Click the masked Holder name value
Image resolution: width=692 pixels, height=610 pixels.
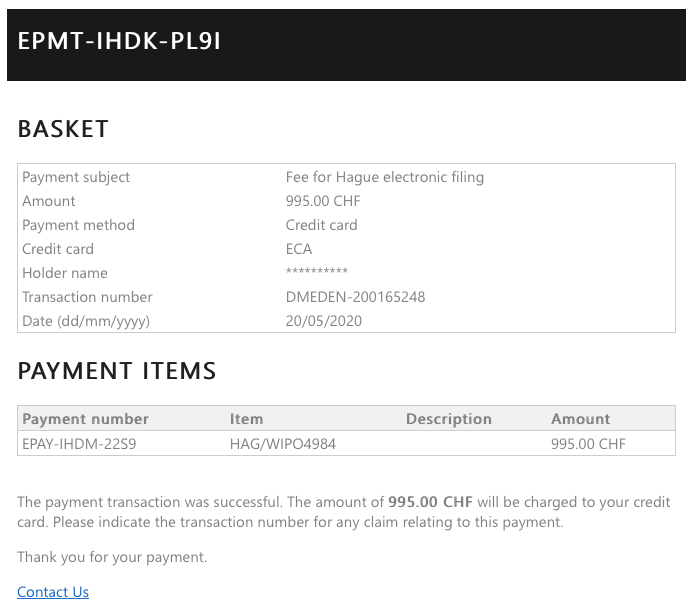316,273
